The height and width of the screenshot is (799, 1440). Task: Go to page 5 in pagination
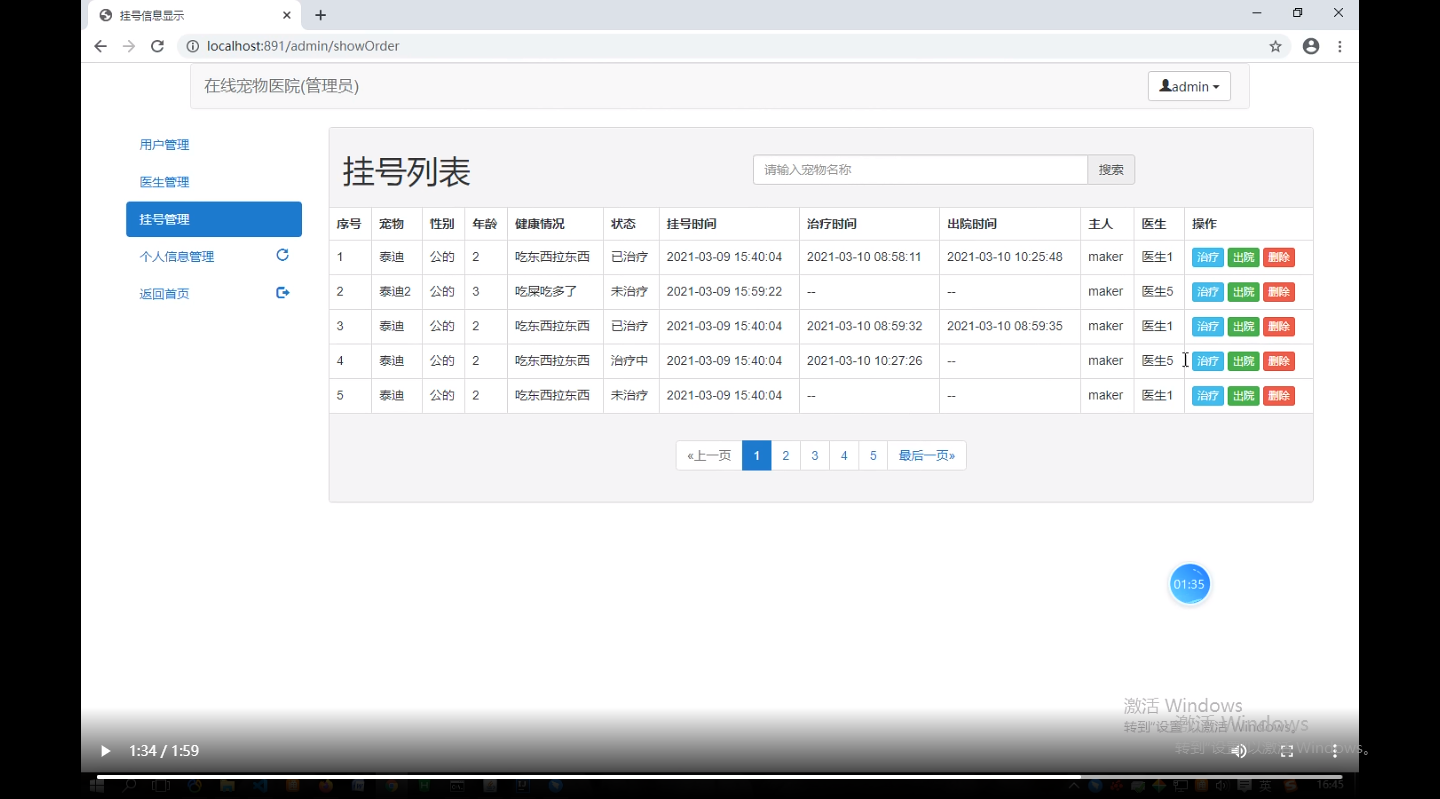[873, 455]
